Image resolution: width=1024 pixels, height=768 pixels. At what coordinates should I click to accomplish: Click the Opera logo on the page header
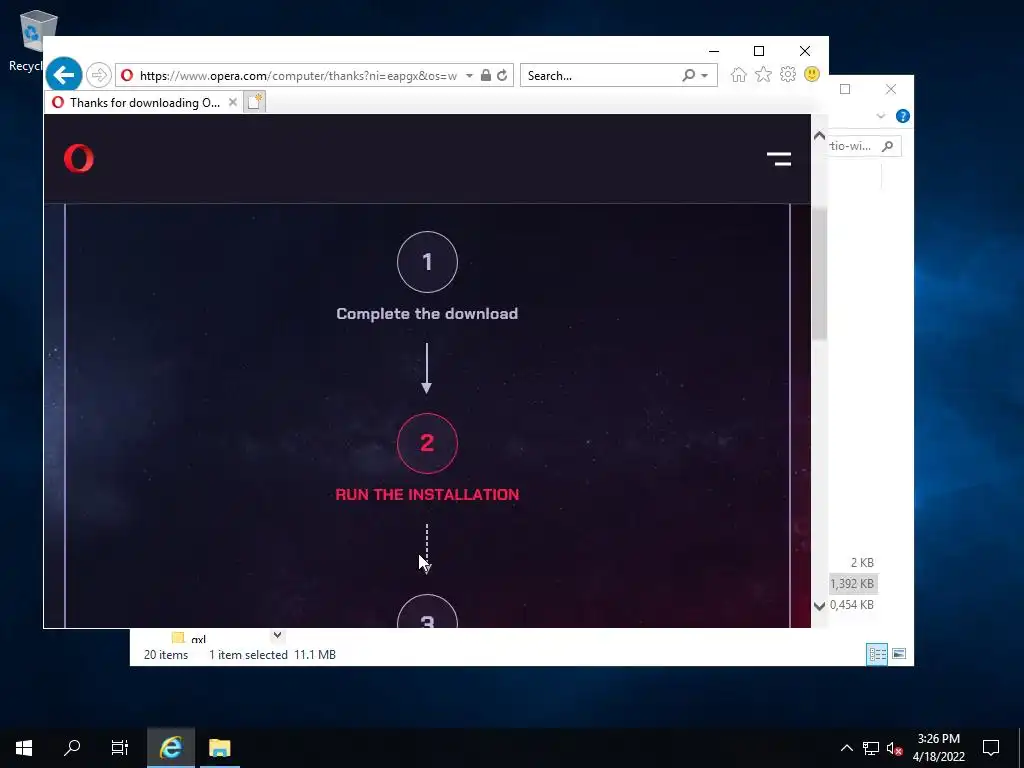[79, 159]
